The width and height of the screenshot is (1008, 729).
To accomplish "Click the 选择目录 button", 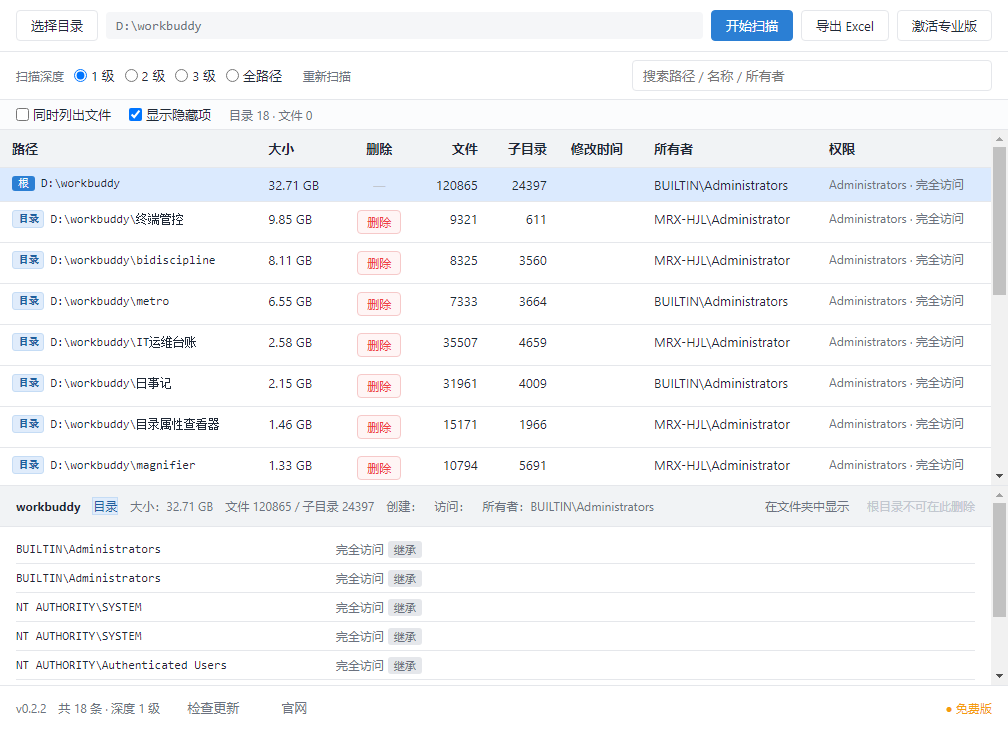I will (x=57, y=26).
